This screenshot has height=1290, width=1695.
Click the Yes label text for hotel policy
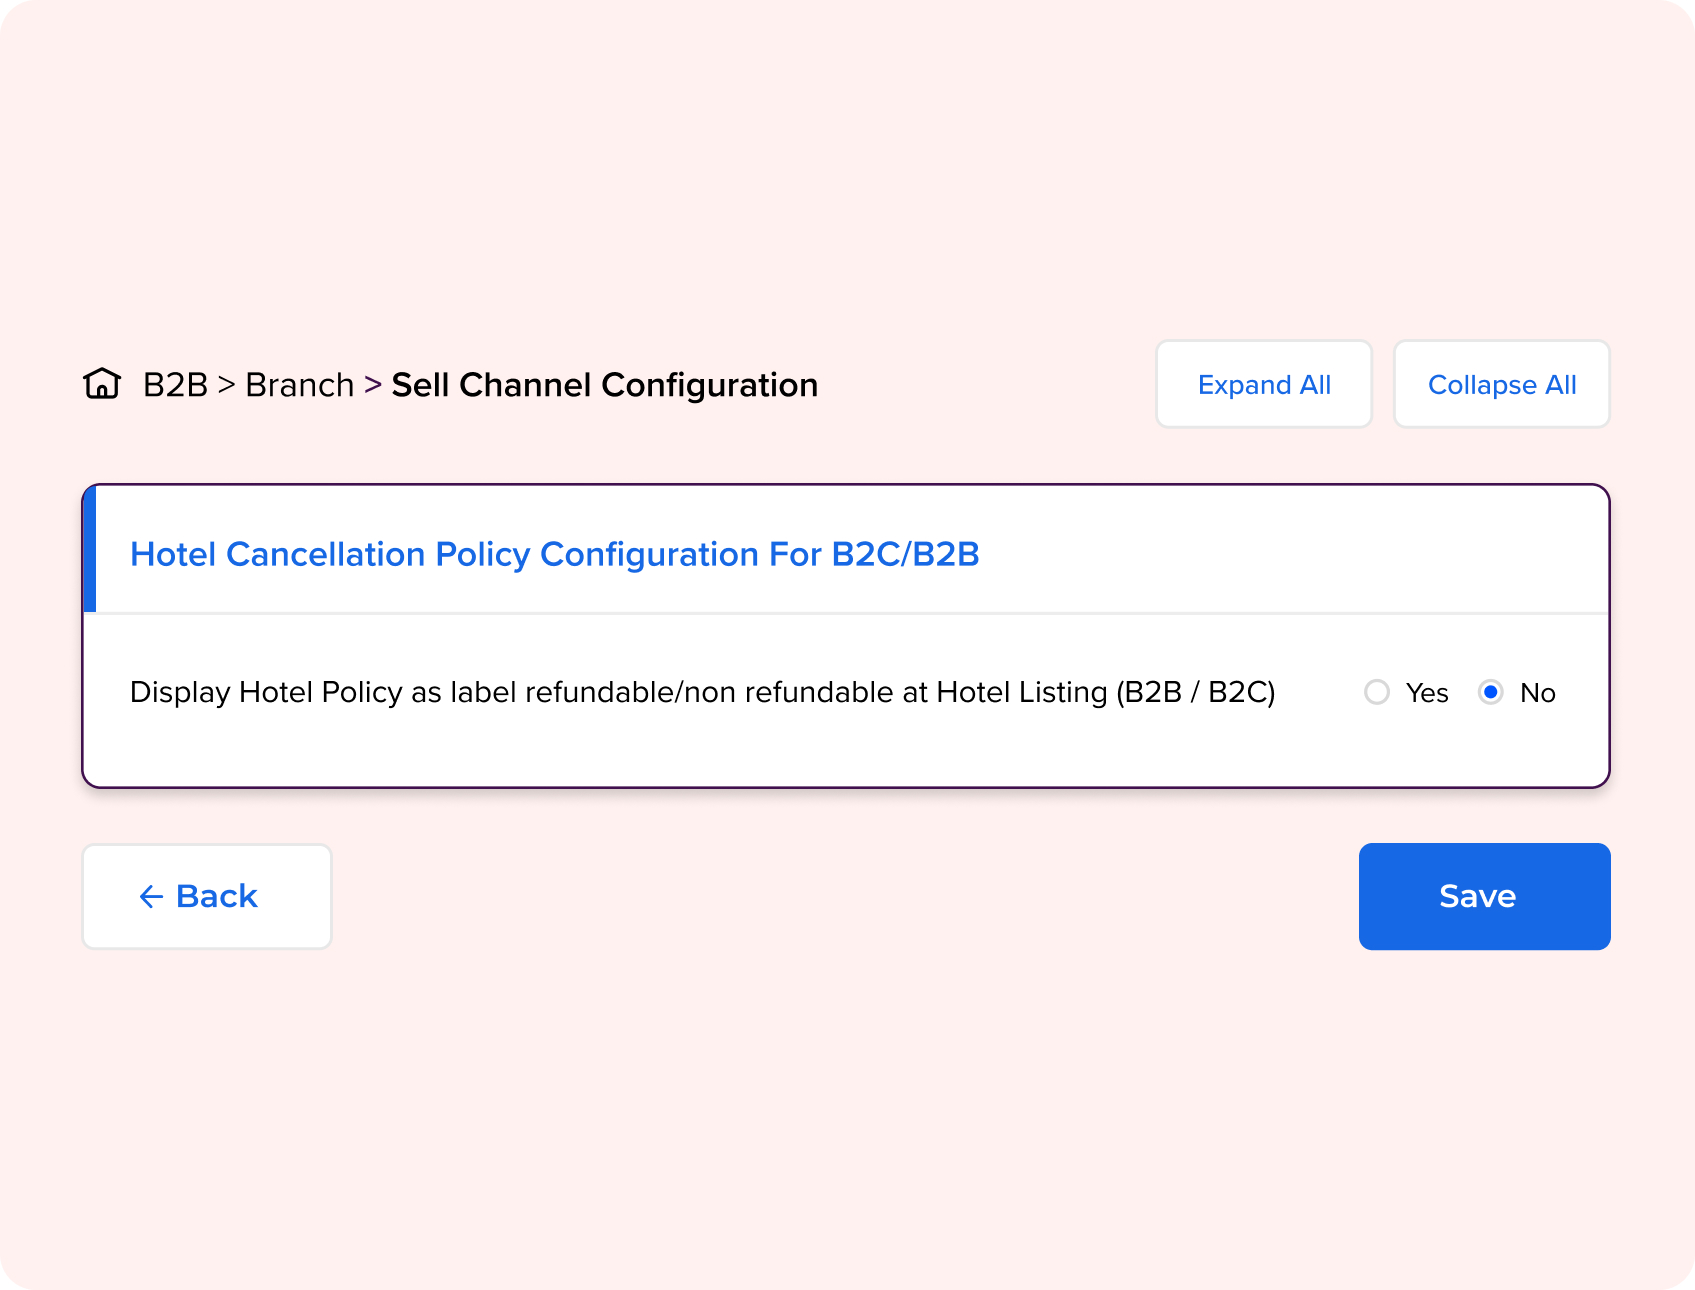1427,693
